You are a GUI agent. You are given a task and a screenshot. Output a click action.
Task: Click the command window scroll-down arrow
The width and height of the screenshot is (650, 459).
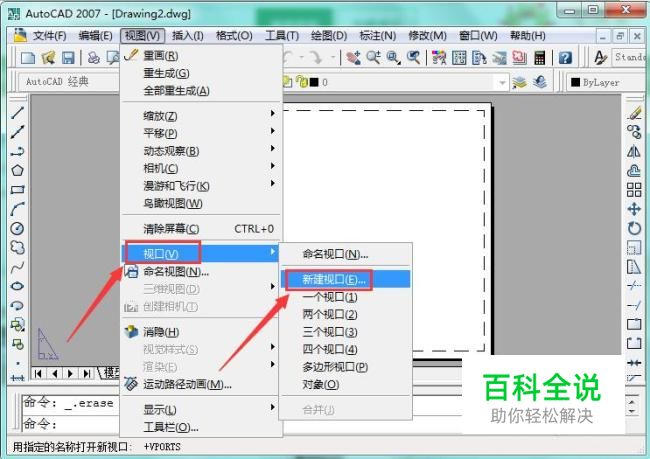pos(632,410)
